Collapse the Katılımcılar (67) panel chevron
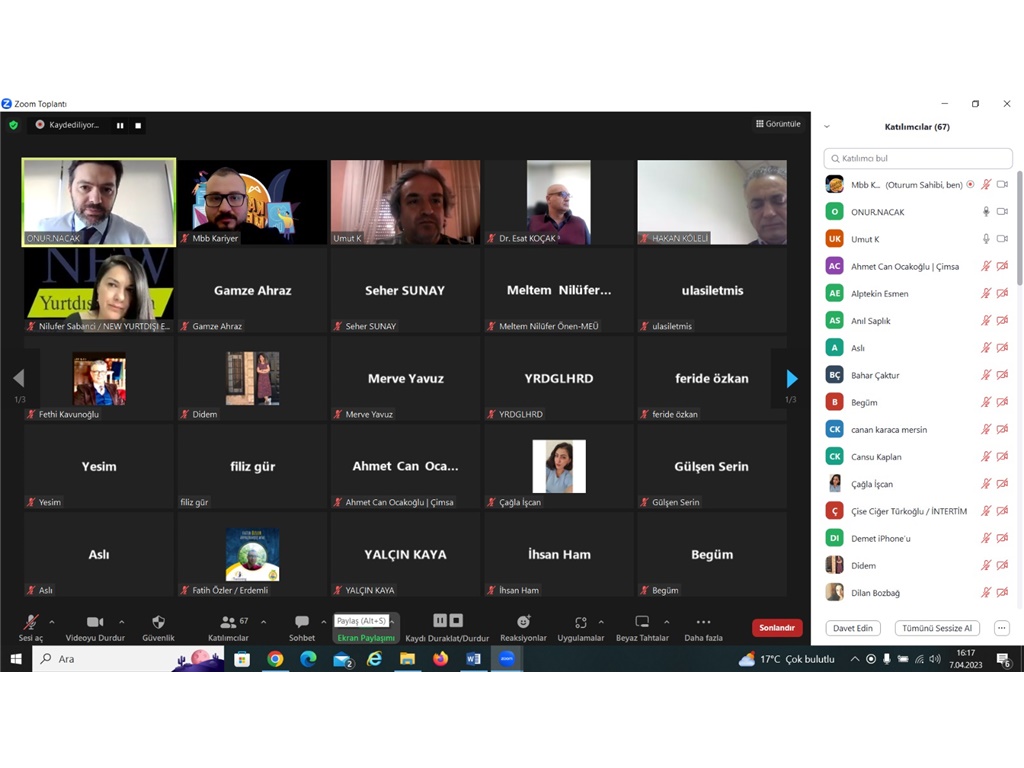Screen dimensions: 1024x768 tap(827, 127)
